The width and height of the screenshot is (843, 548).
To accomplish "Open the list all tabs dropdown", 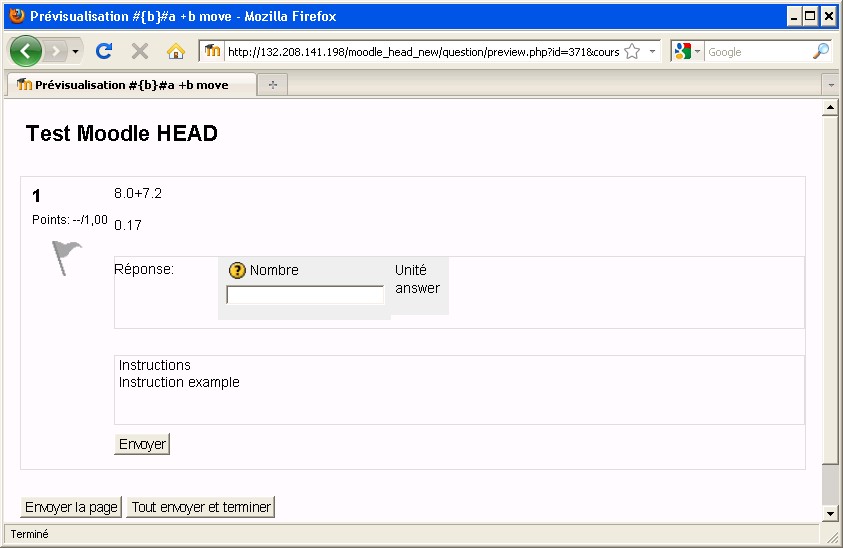I will (831, 85).
